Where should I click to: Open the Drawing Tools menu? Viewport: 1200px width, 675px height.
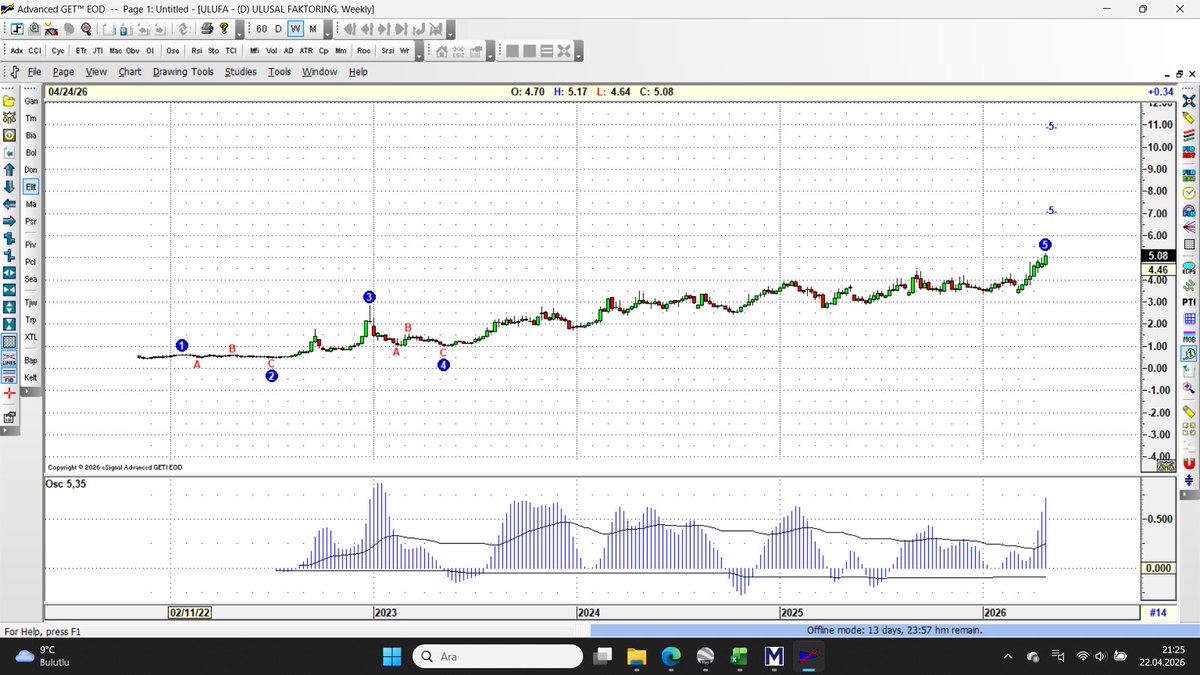[x=183, y=72]
